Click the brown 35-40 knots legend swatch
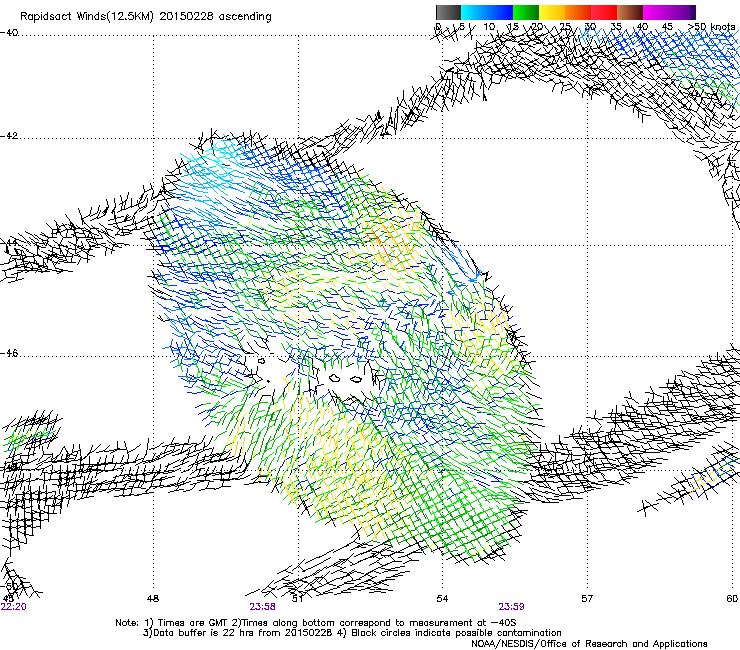 [x=630, y=12]
